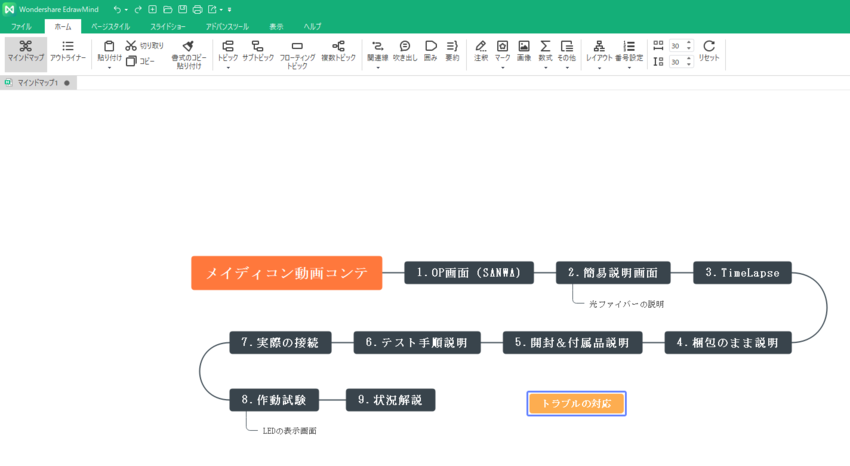850x466 pixels.
Task: Open the File menu tab
Action: tap(21, 26)
